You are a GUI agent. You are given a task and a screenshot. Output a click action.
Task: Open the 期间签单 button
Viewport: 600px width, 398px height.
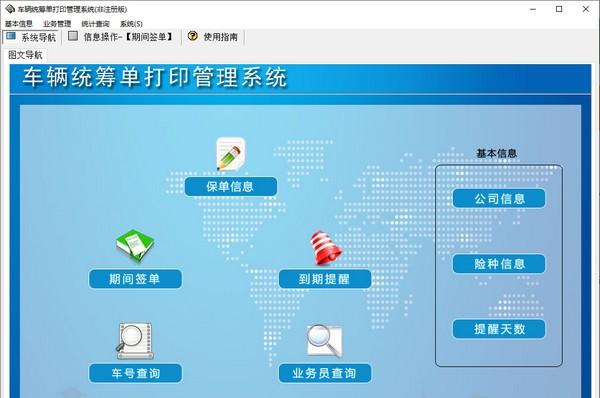click(135, 279)
